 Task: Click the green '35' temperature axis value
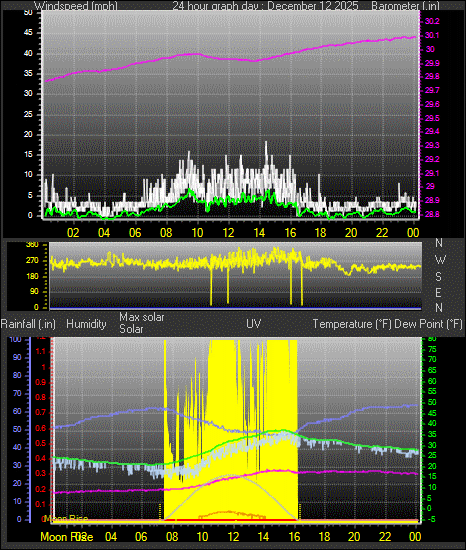pos(432,434)
